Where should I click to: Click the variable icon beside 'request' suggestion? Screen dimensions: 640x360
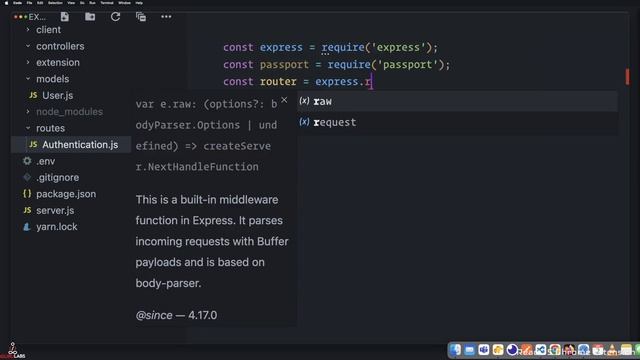304,122
